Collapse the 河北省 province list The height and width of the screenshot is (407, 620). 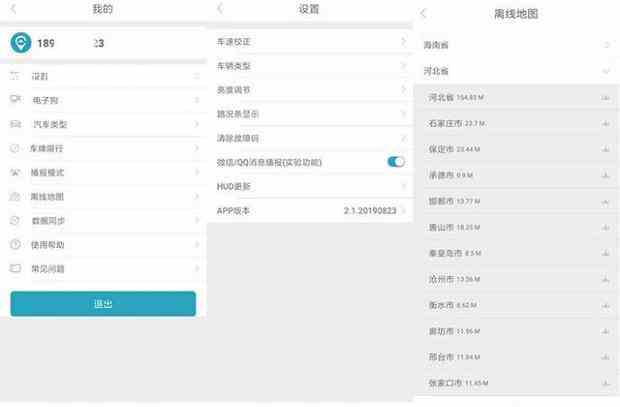coord(606,71)
